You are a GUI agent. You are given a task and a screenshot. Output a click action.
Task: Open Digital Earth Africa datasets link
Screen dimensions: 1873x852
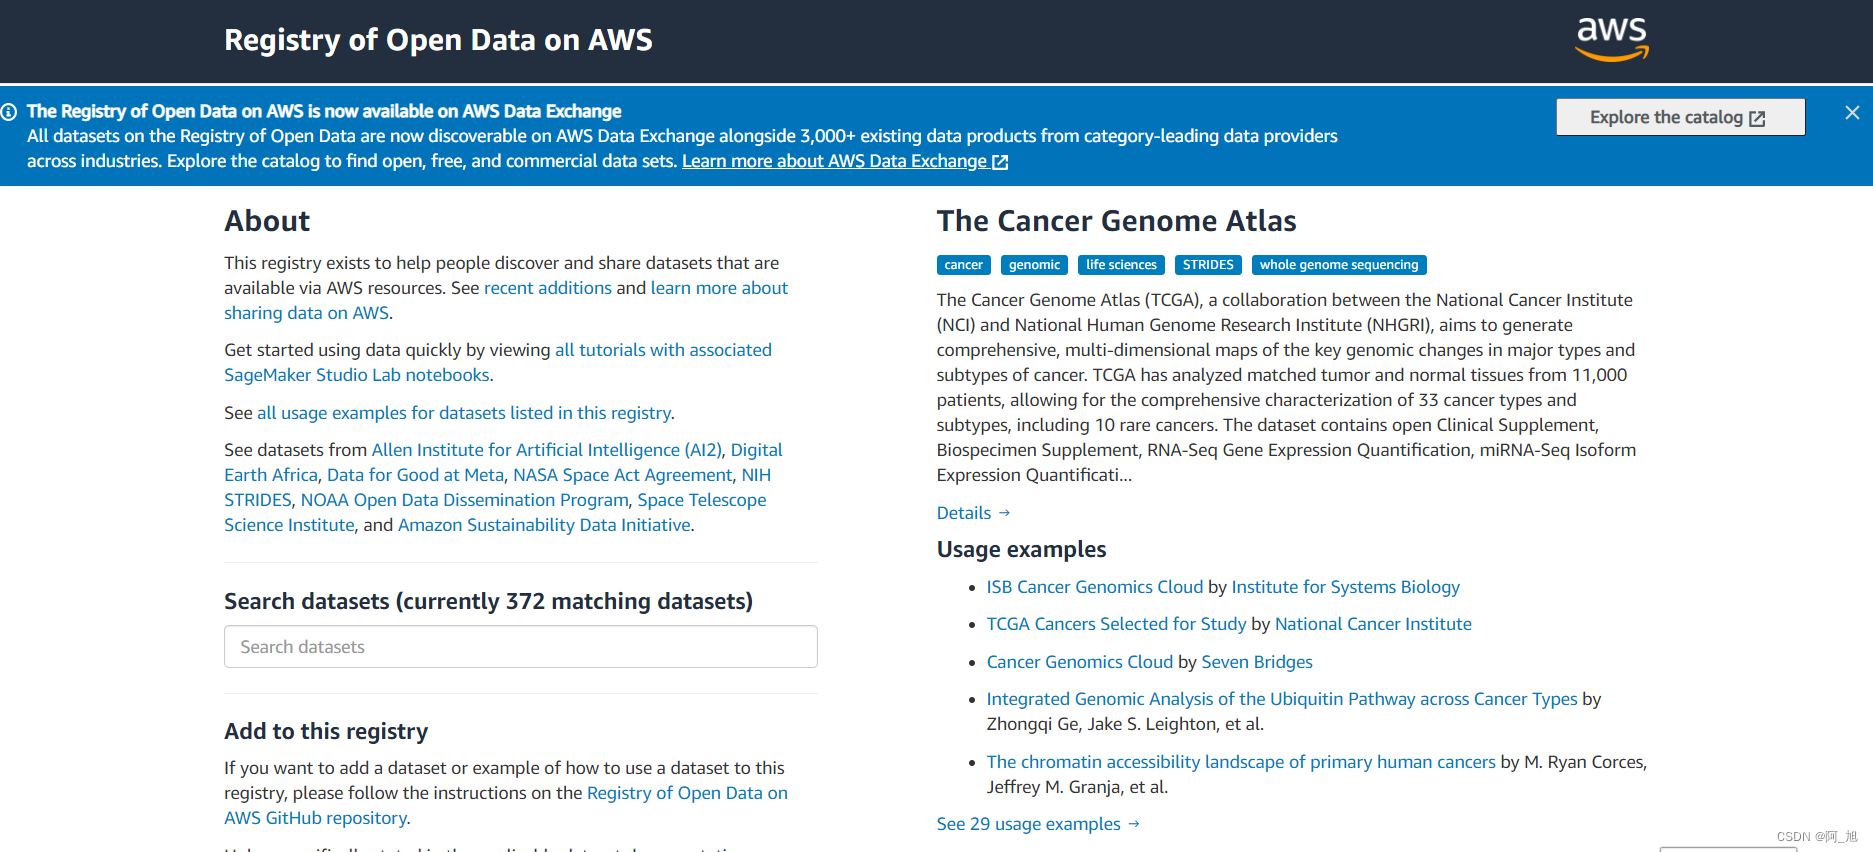tap(503, 462)
